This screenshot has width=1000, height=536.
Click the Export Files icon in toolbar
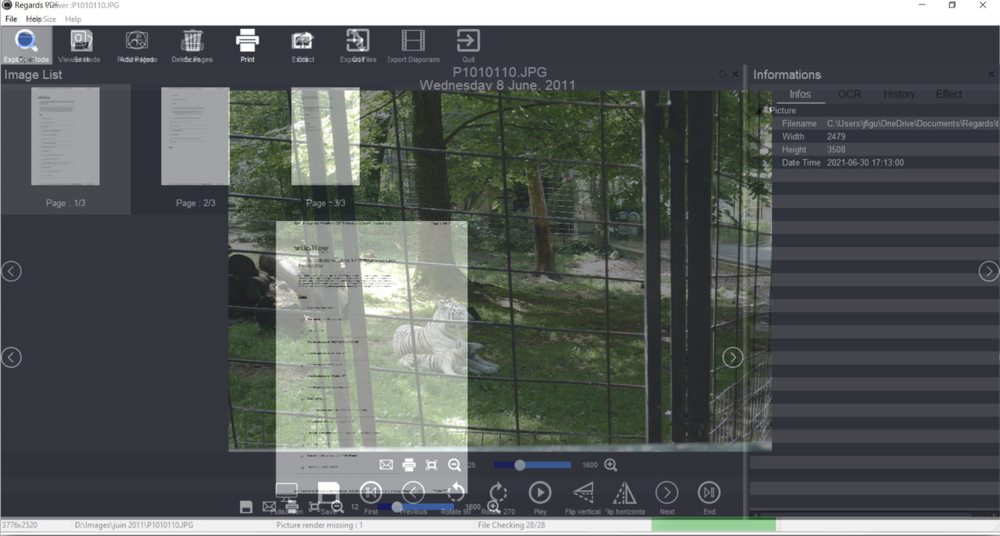(x=358, y=40)
